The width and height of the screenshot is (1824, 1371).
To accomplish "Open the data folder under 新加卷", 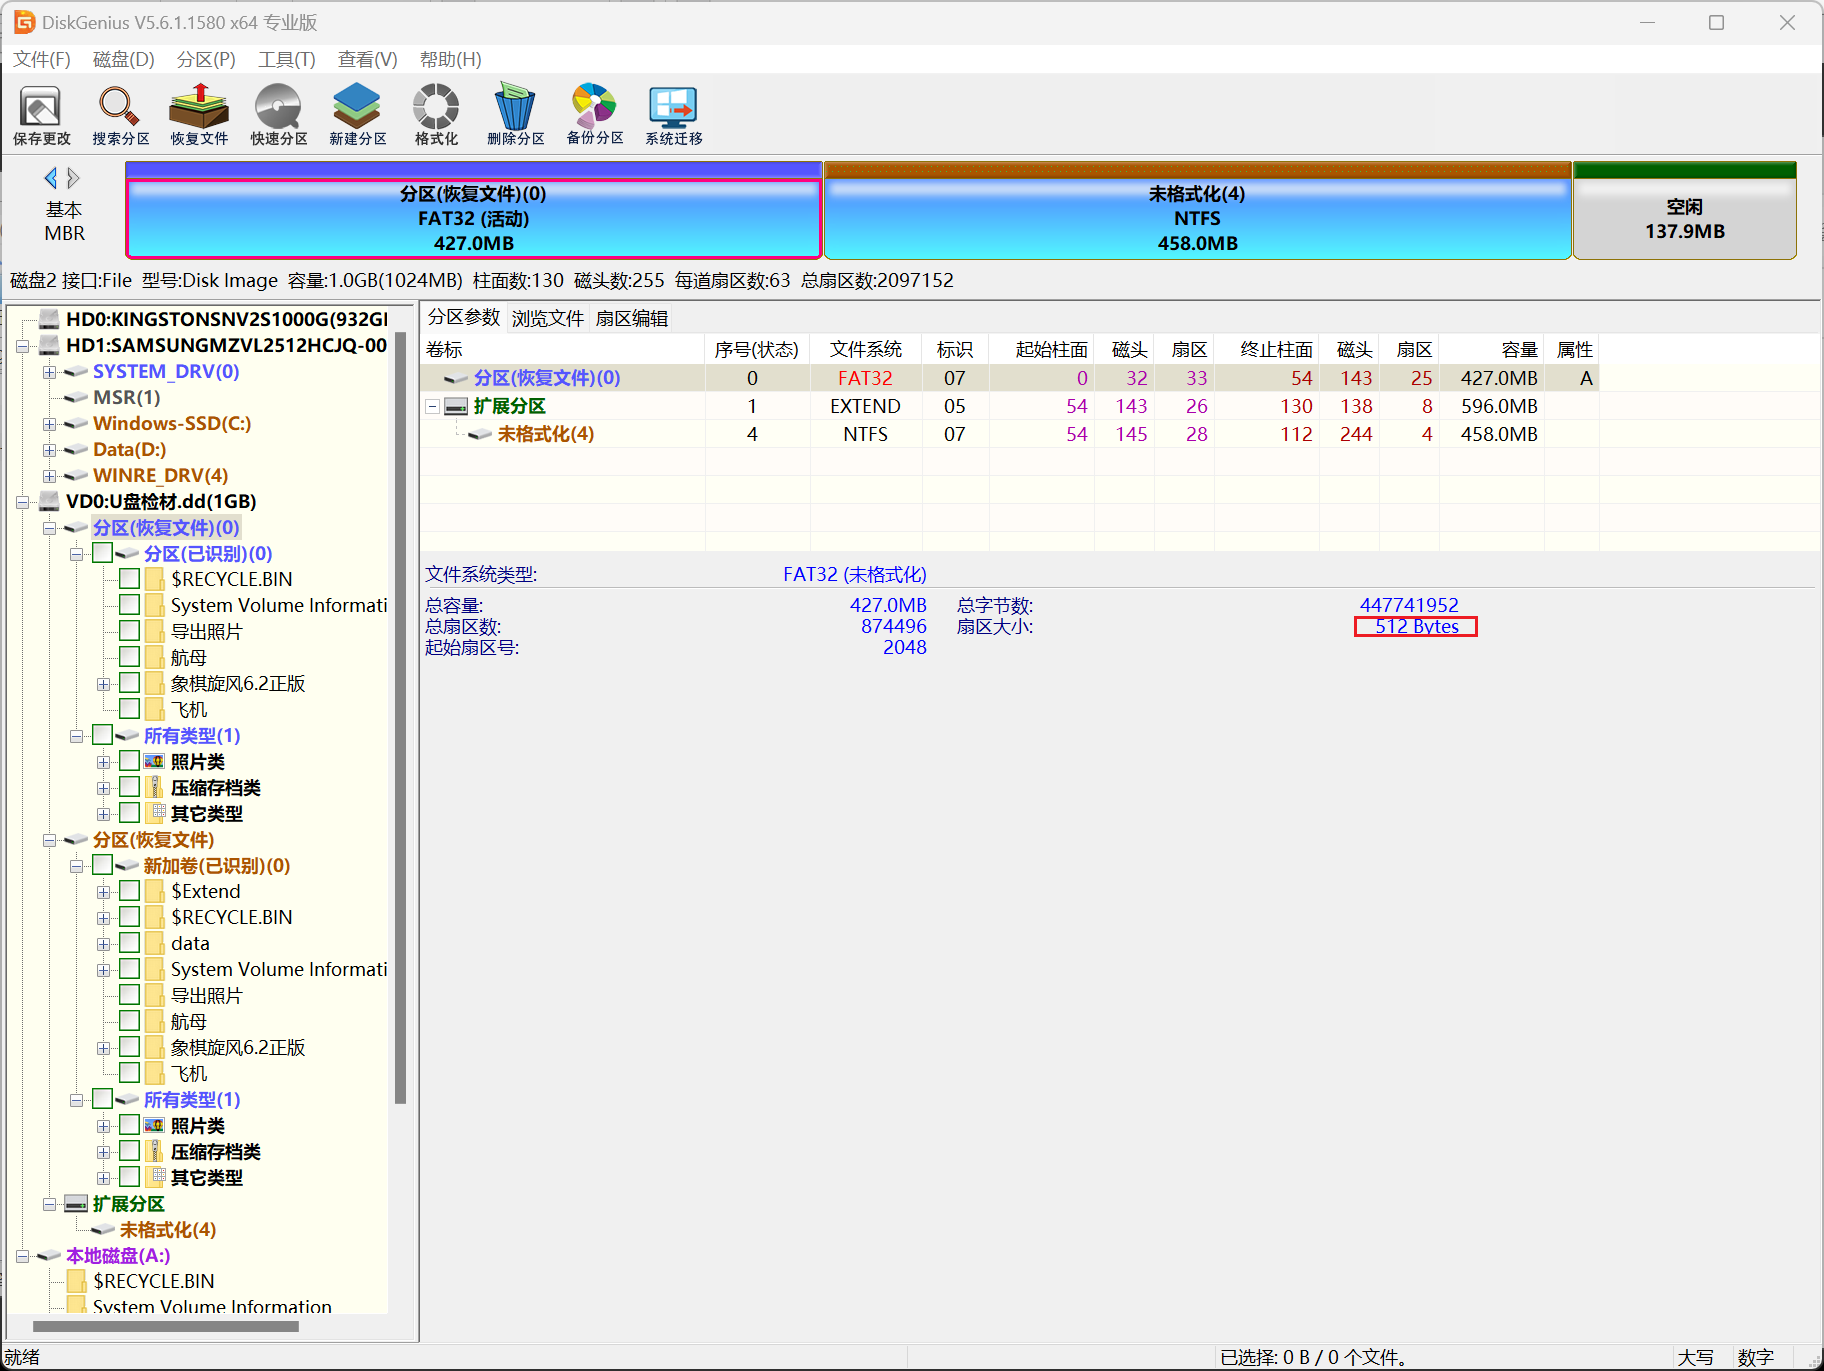I will 190,943.
